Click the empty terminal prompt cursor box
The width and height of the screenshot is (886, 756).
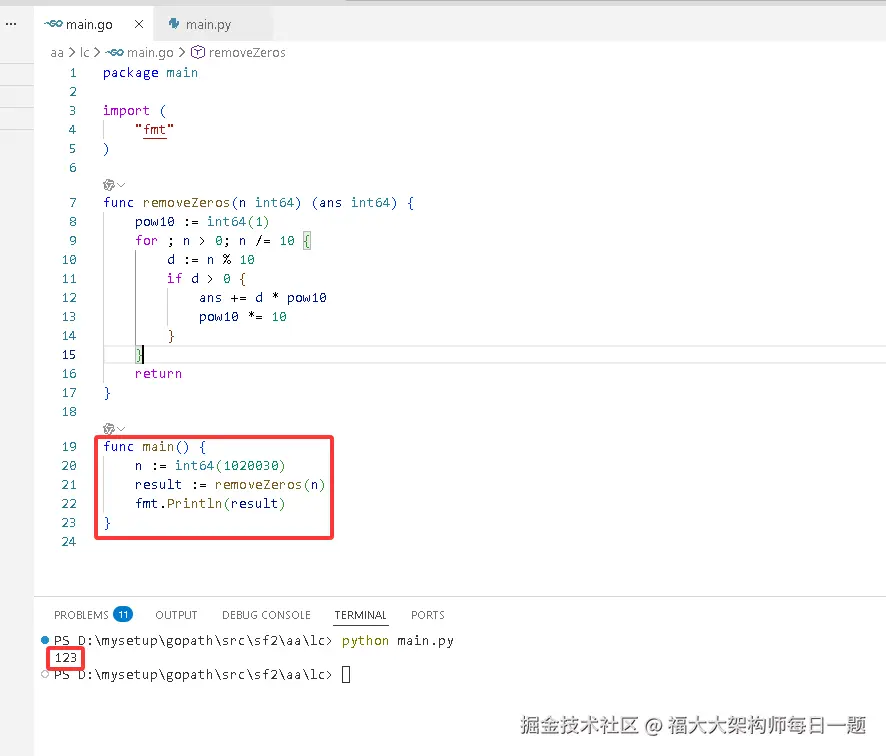346,675
